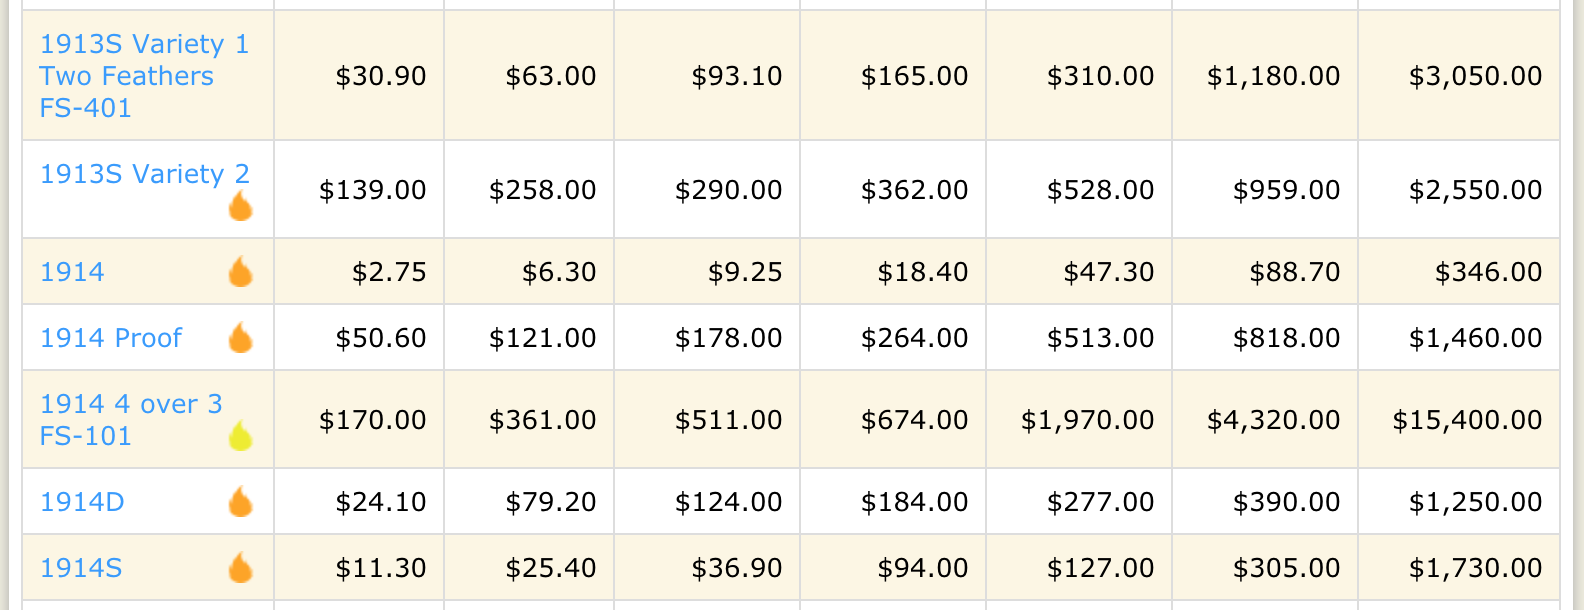Open the 1913S Variety 2 coin link
Image resolution: width=1584 pixels, height=610 pixels.
144,174
